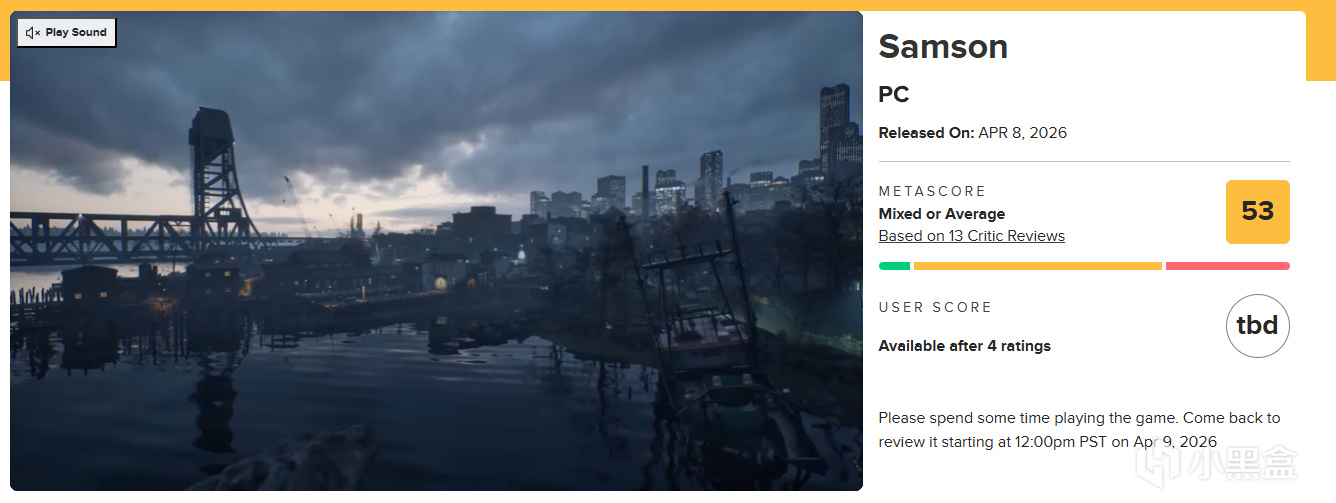Viewport: 1336px width, 503px height.
Task: Click the Samson game title
Action: [x=943, y=47]
